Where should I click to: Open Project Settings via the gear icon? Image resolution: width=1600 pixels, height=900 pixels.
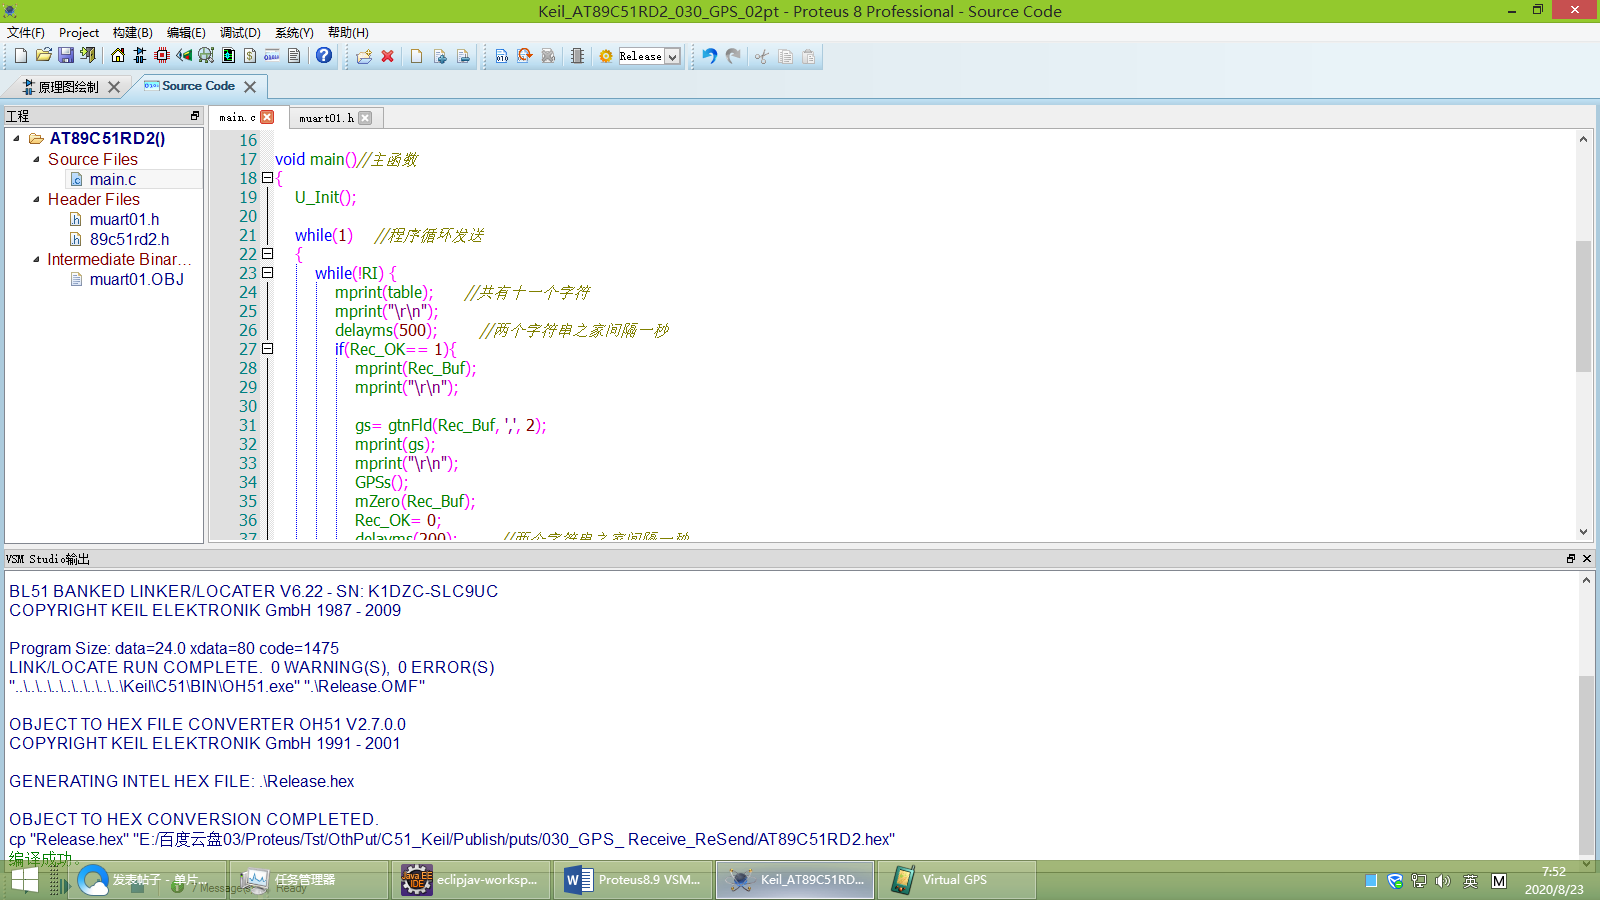pos(606,56)
